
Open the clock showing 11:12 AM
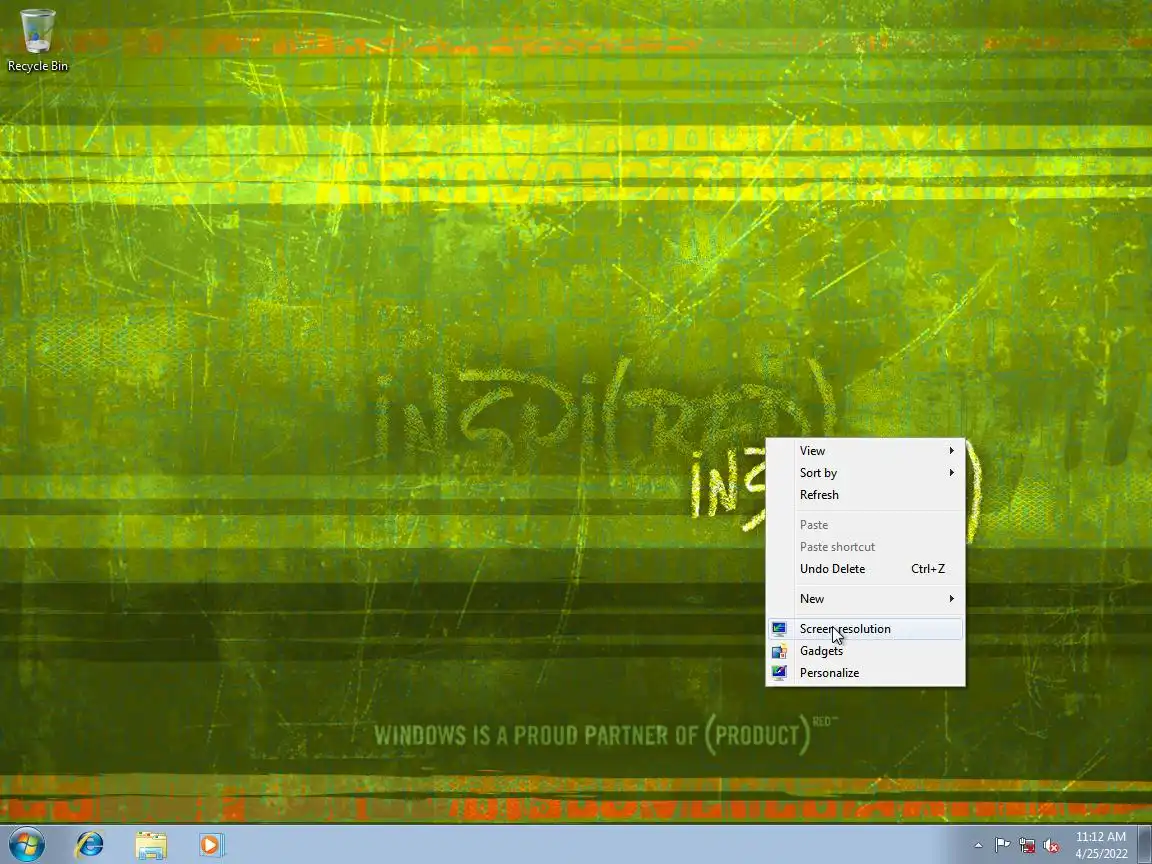coord(1101,845)
